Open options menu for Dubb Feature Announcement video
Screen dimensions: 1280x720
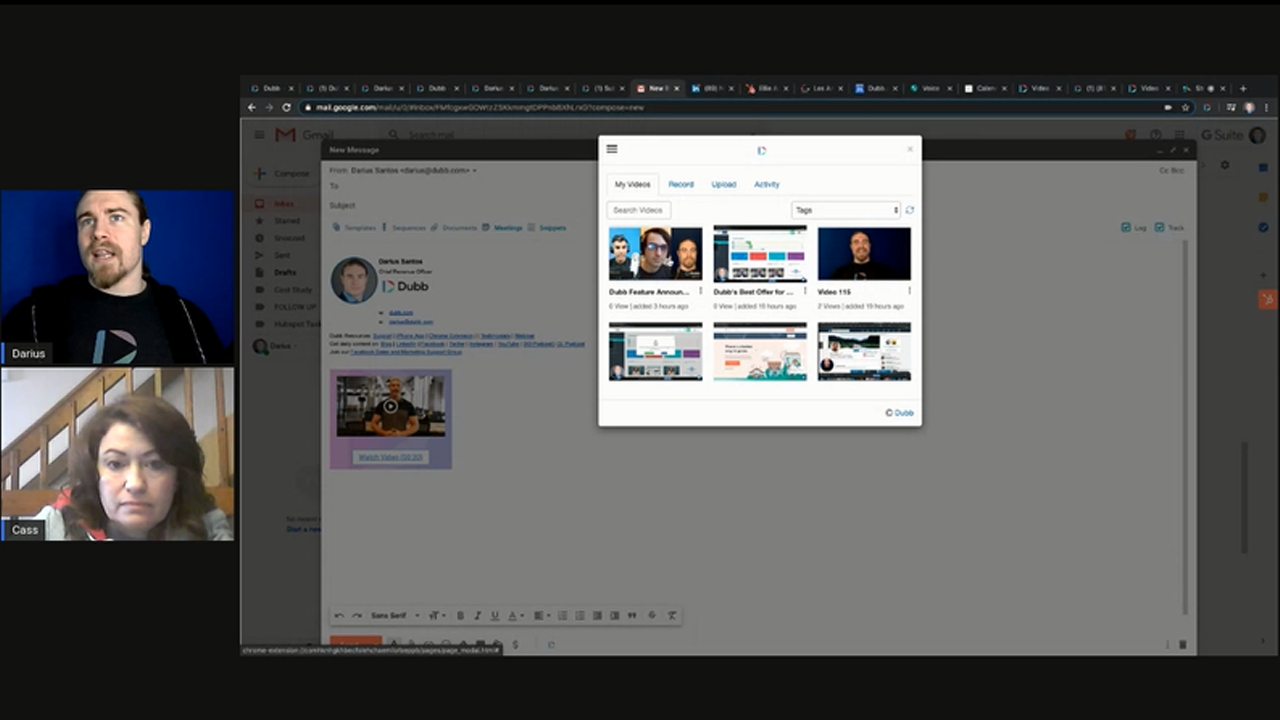700,292
